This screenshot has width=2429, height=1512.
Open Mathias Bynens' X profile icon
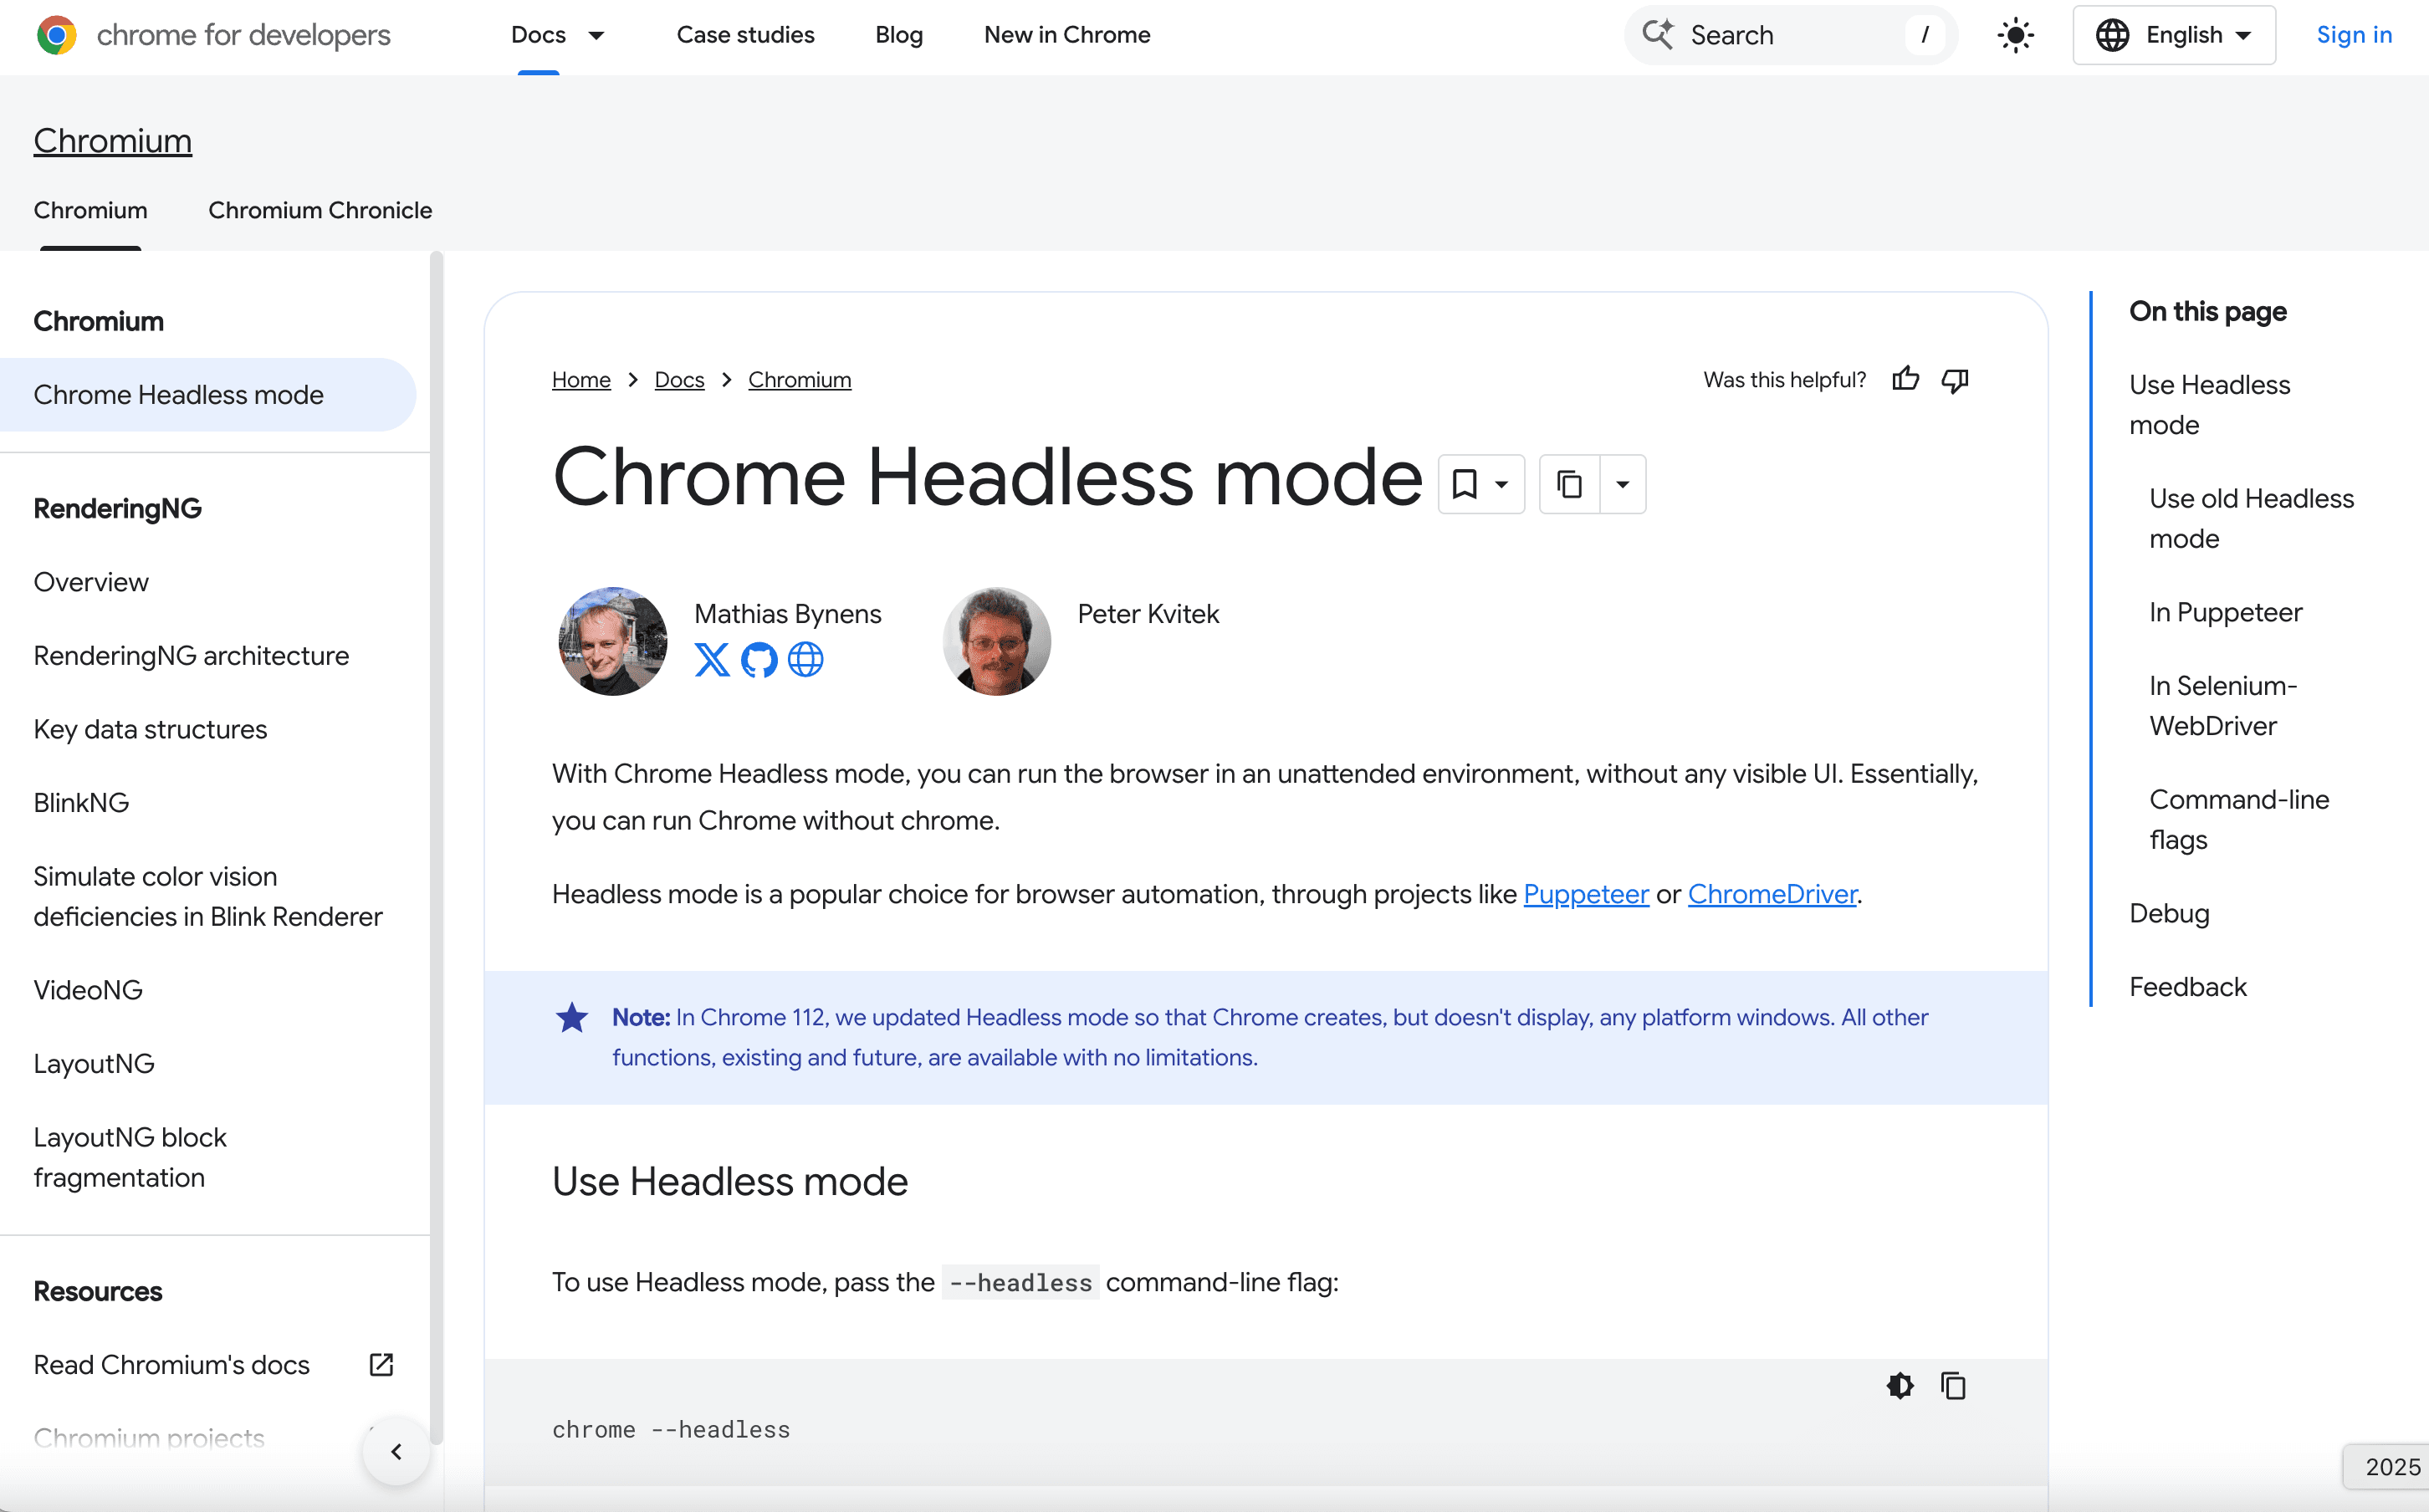(x=712, y=660)
